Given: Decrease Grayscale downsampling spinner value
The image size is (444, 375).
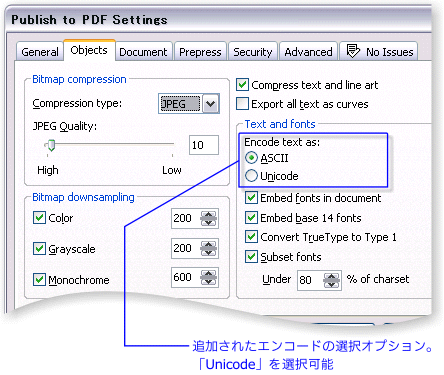Looking at the screenshot, I should [209, 252].
